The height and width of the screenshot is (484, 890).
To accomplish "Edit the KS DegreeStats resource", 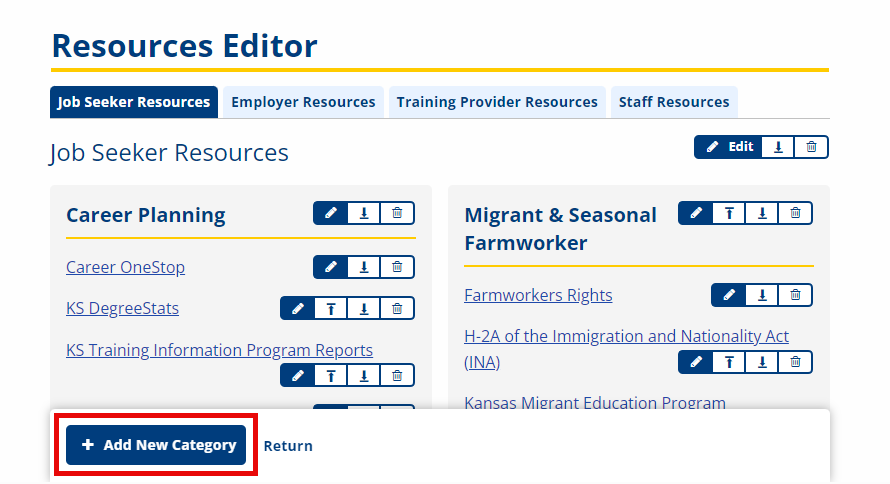I will pyautogui.click(x=297, y=309).
